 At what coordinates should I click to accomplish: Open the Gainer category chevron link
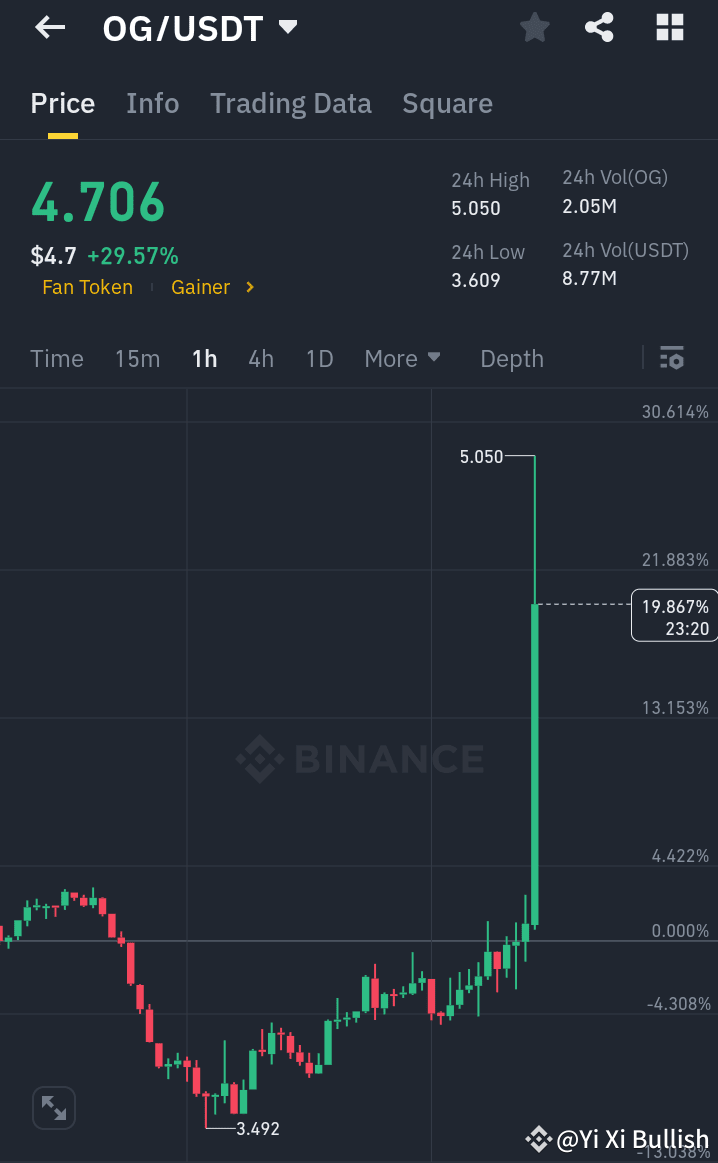[x=213, y=287]
